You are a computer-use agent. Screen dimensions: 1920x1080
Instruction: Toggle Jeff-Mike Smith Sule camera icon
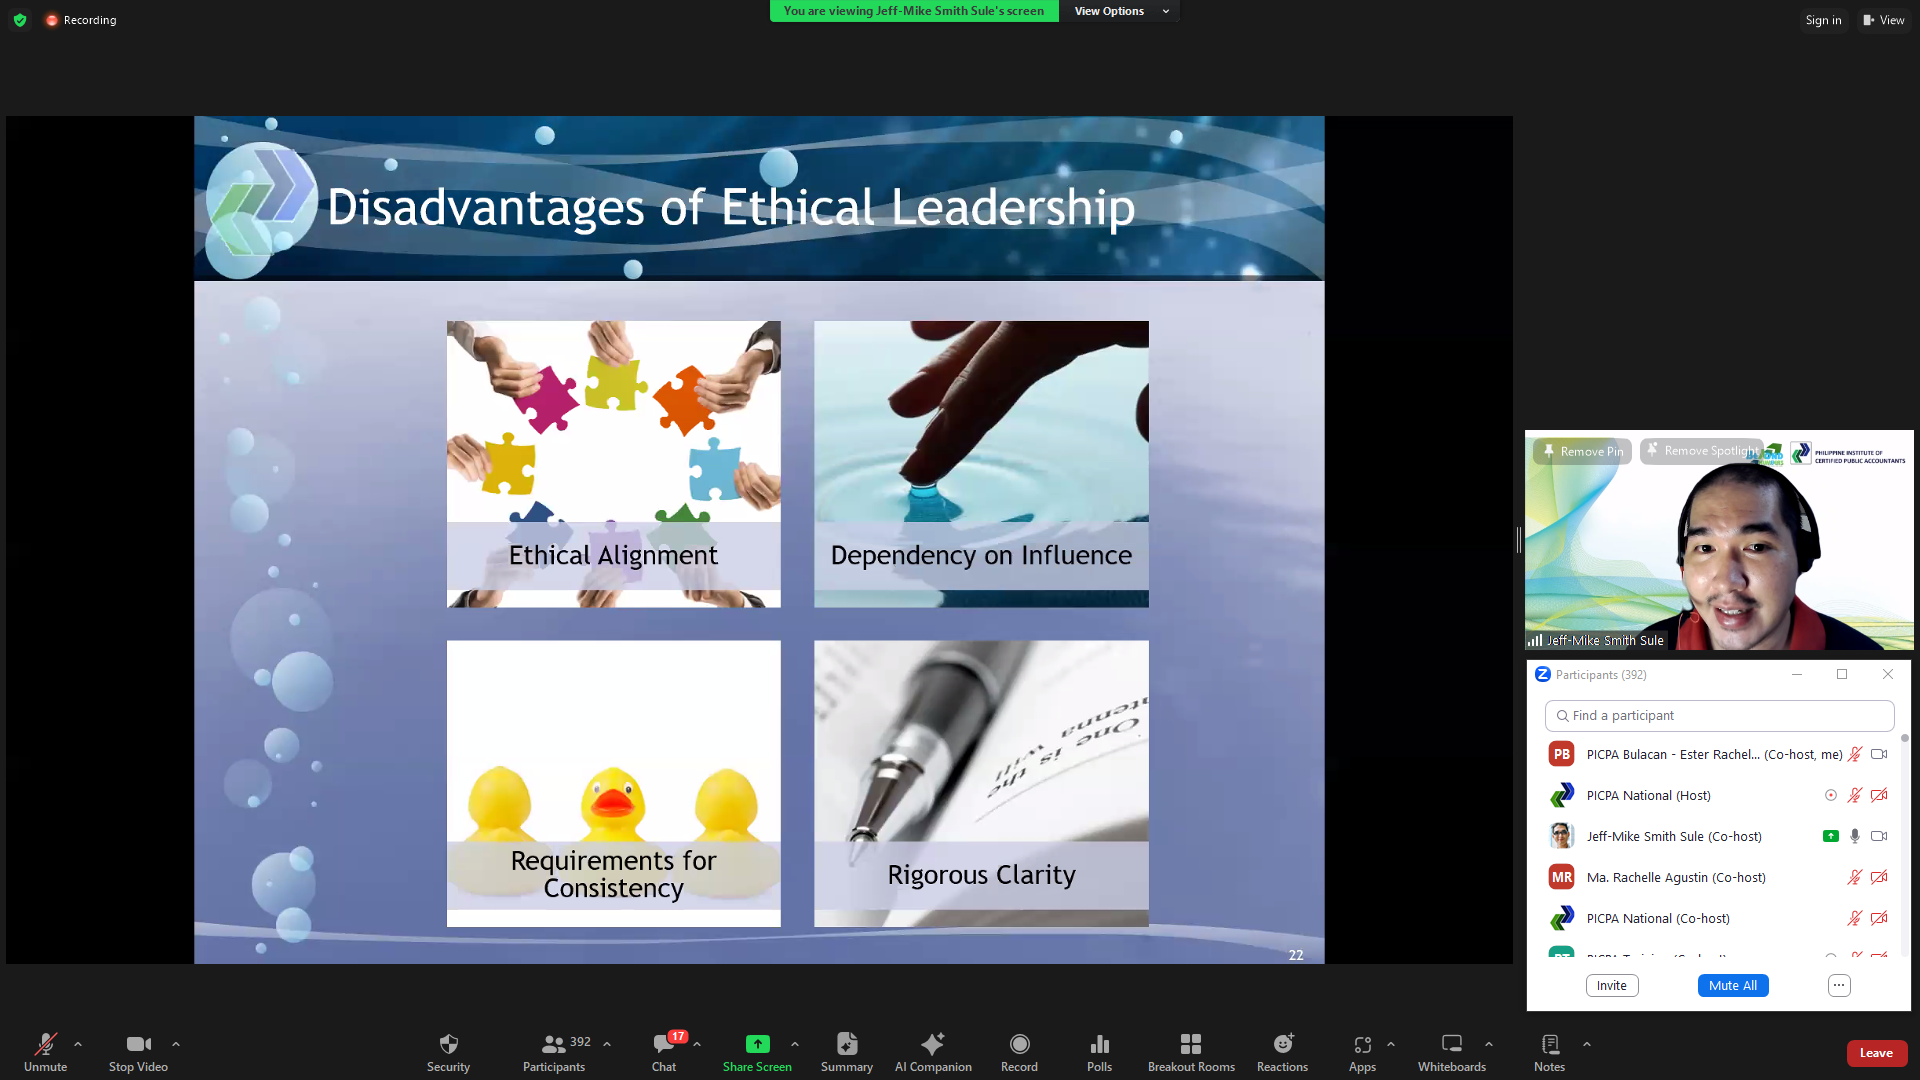point(1879,837)
